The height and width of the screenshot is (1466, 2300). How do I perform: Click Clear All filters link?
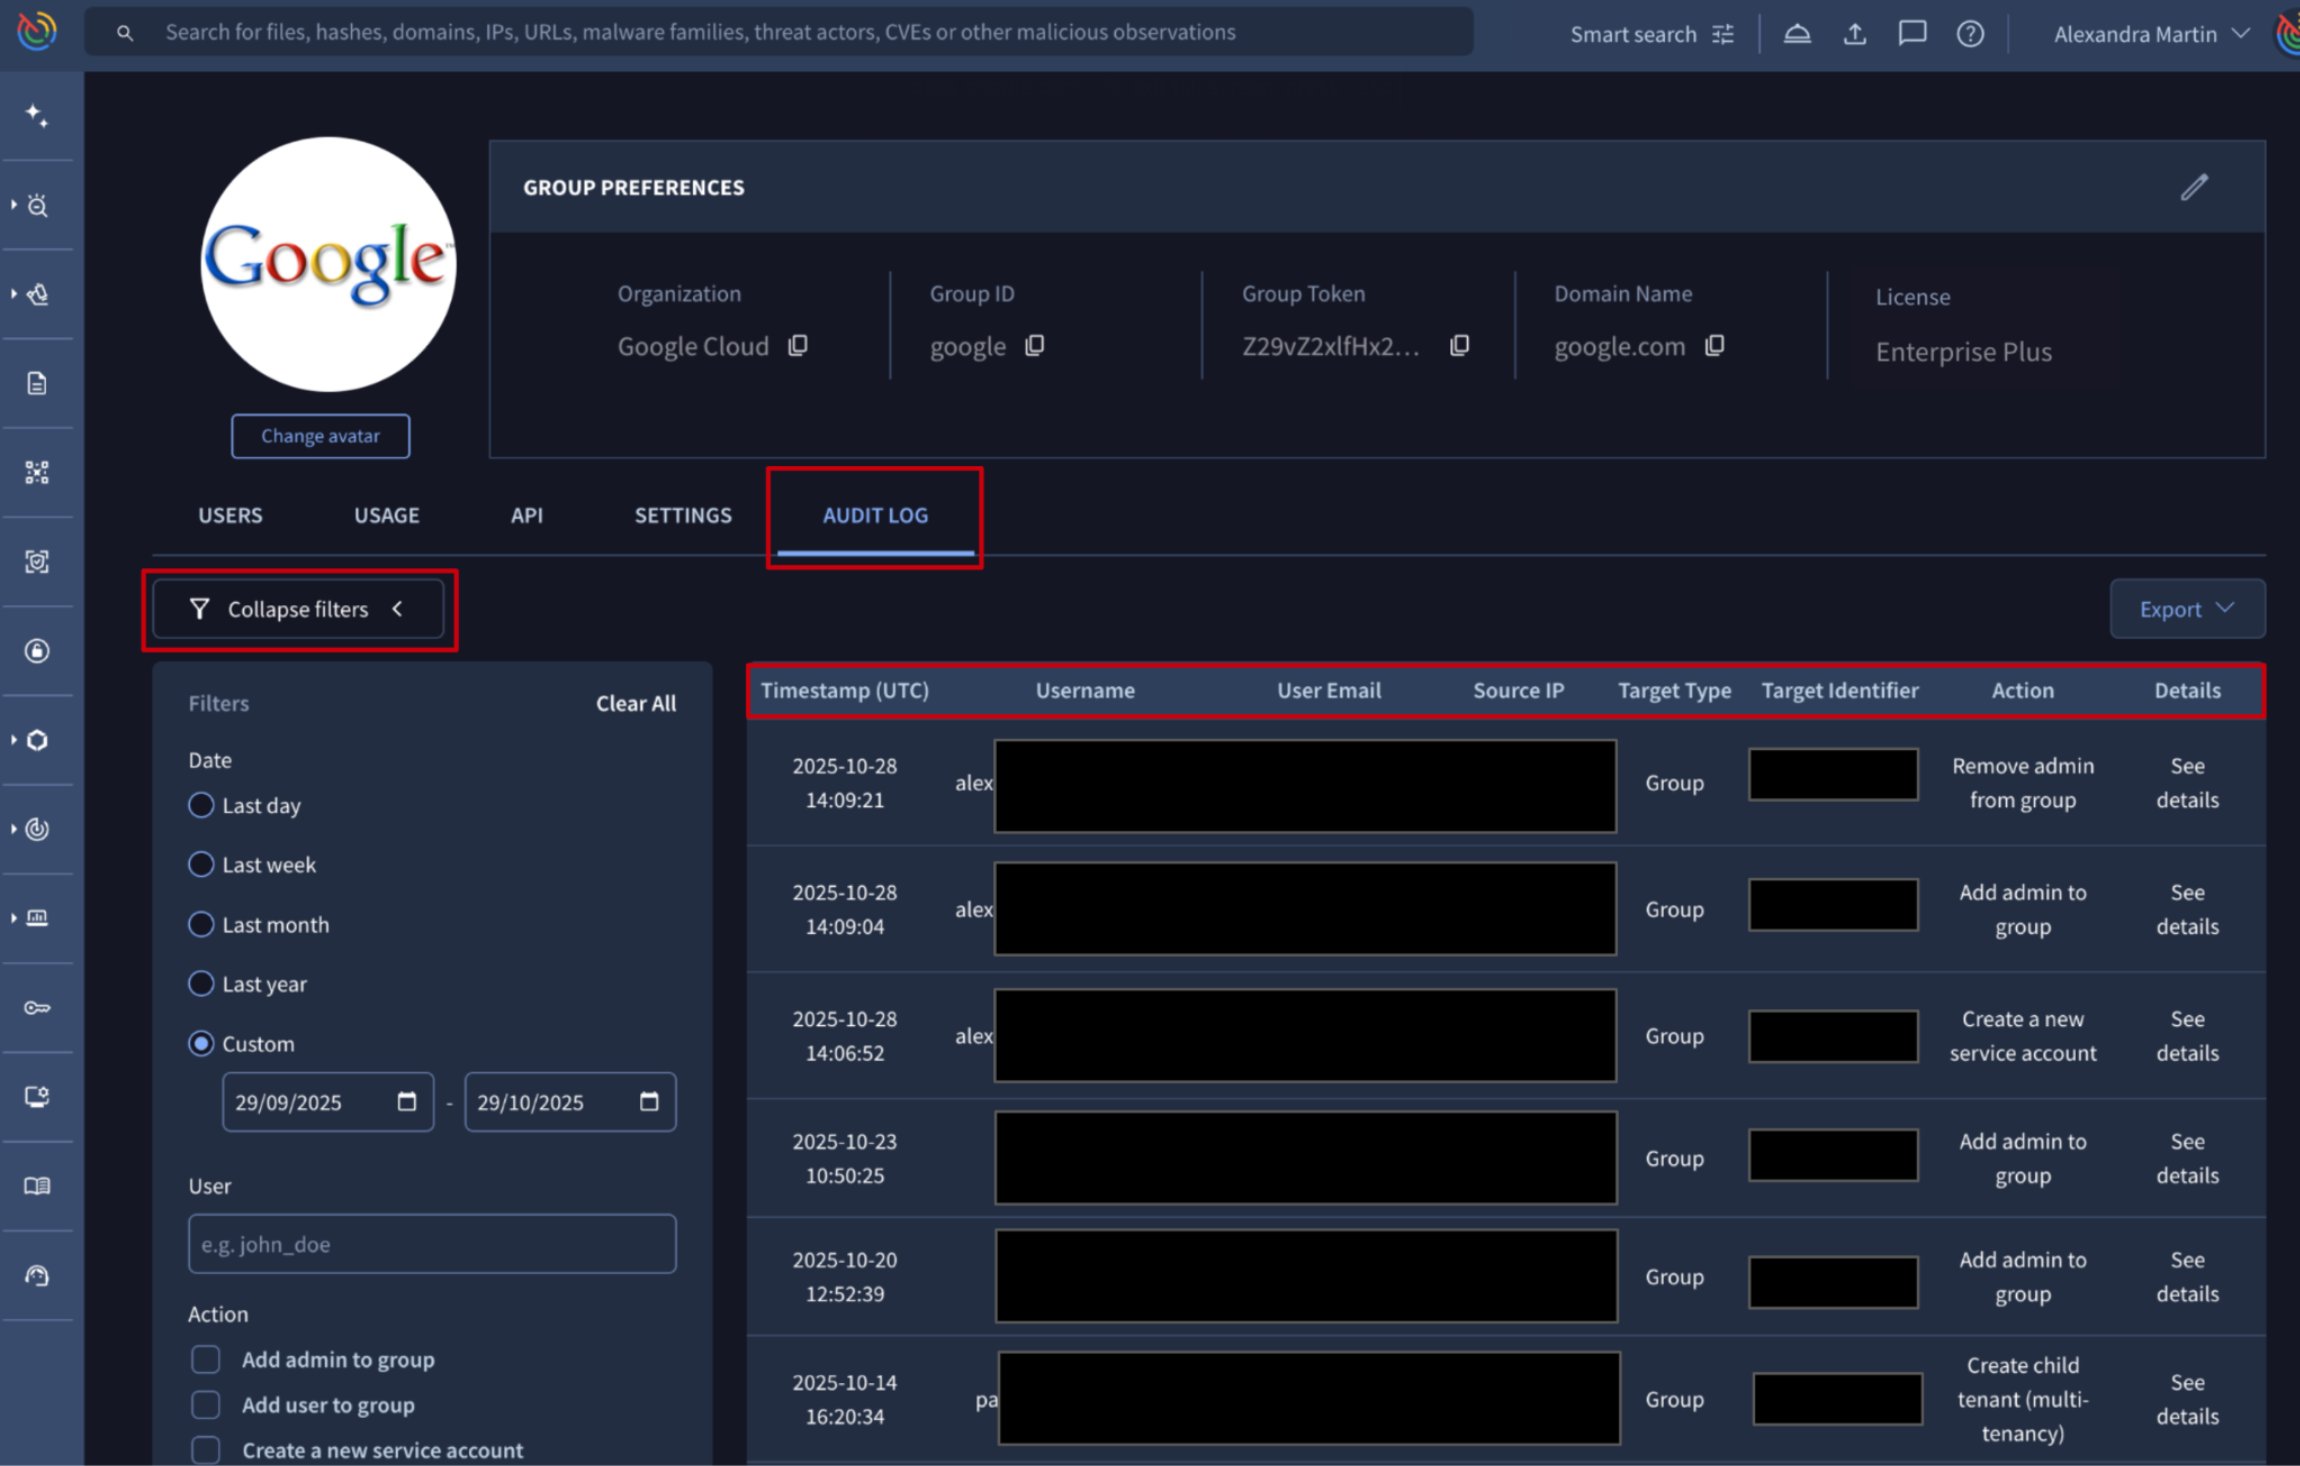tap(635, 703)
